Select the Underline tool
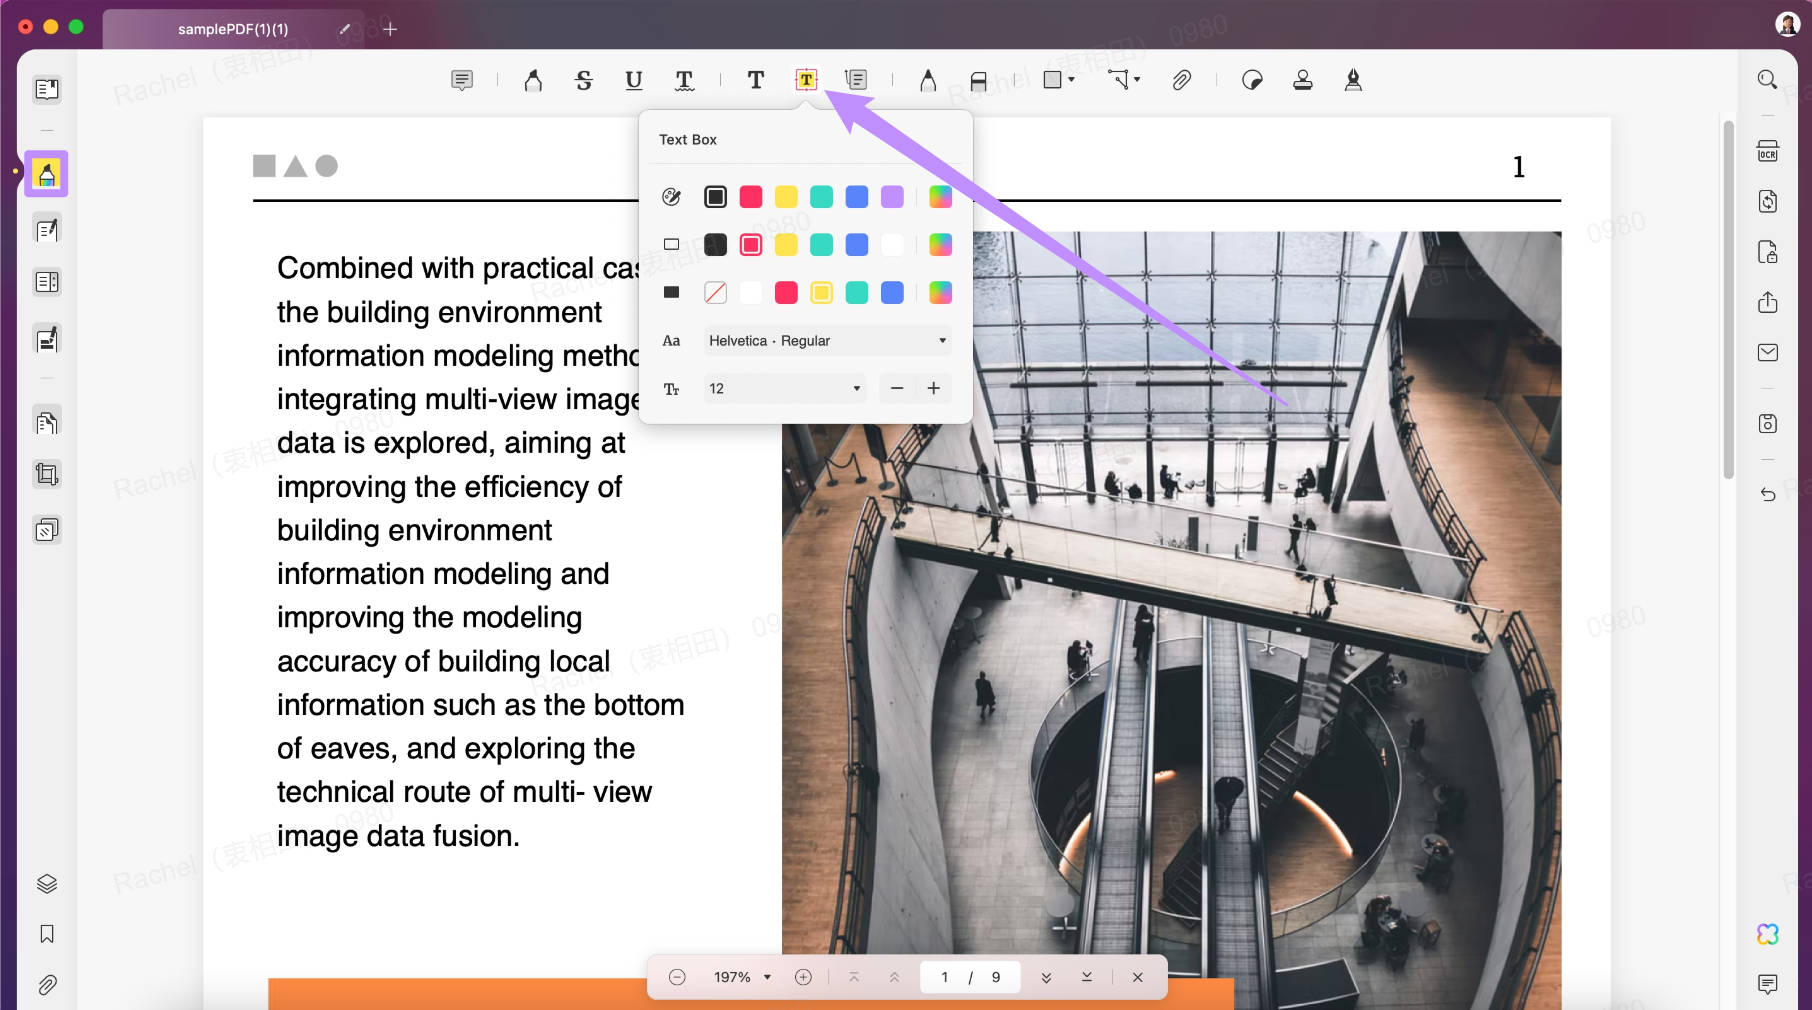The width and height of the screenshot is (1812, 1010). (634, 80)
